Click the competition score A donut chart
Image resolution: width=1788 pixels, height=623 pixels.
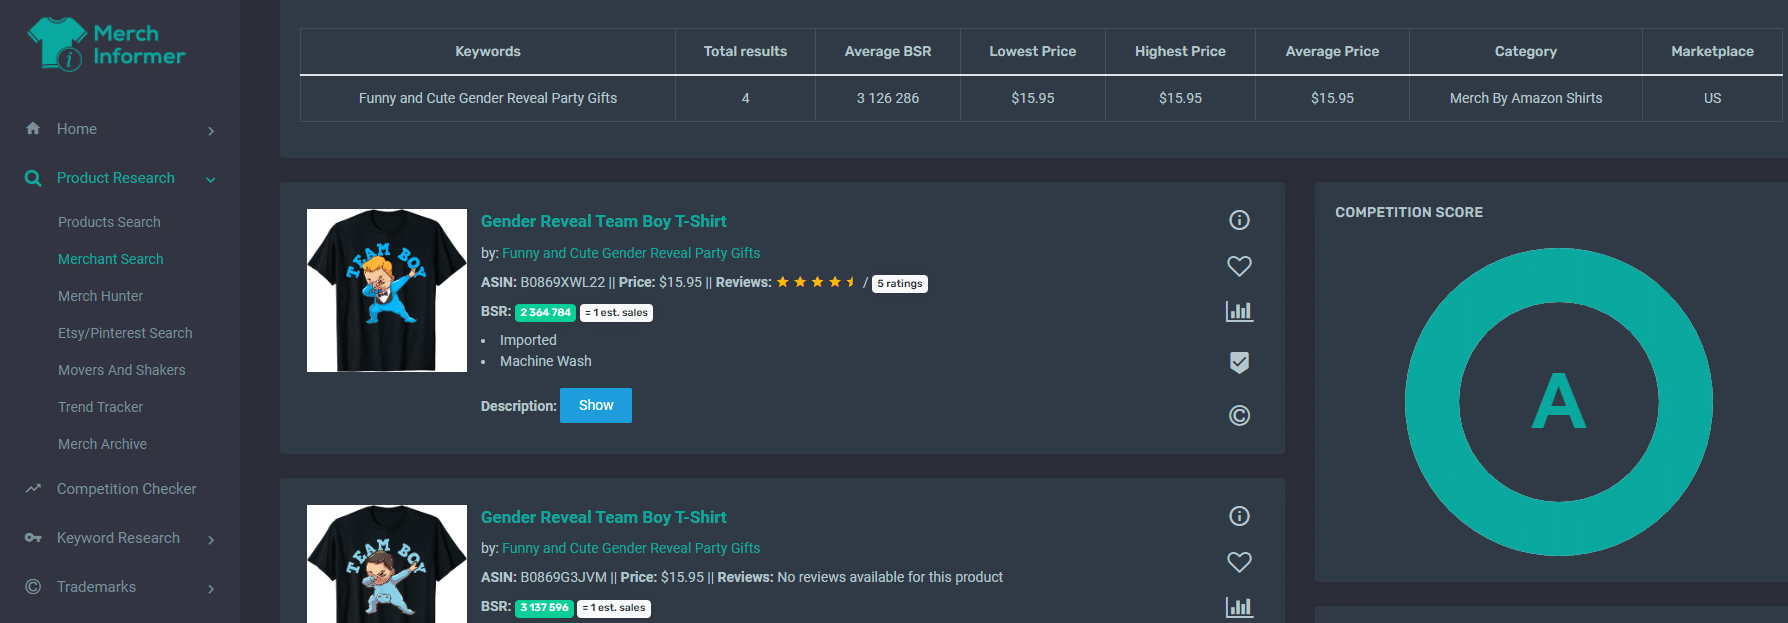coord(1559,402)
